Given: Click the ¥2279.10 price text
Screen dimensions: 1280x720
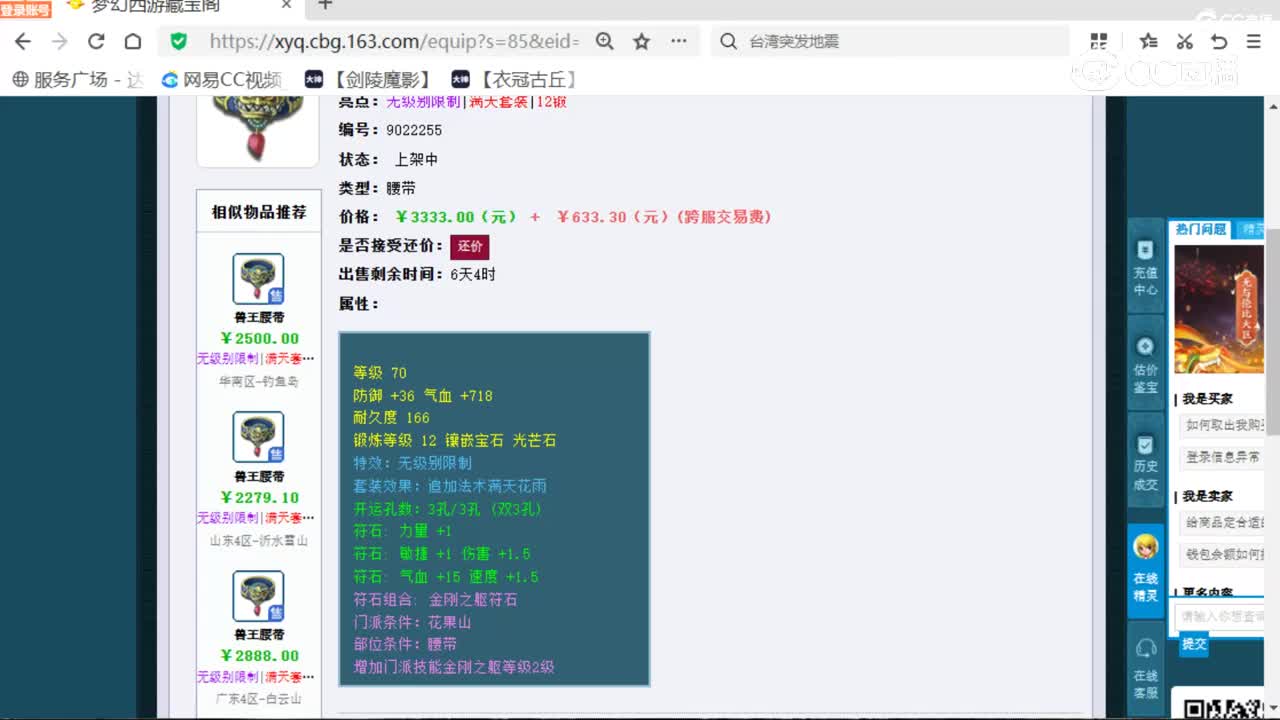Looking at the screenshot, I should (x=259, y=497).
